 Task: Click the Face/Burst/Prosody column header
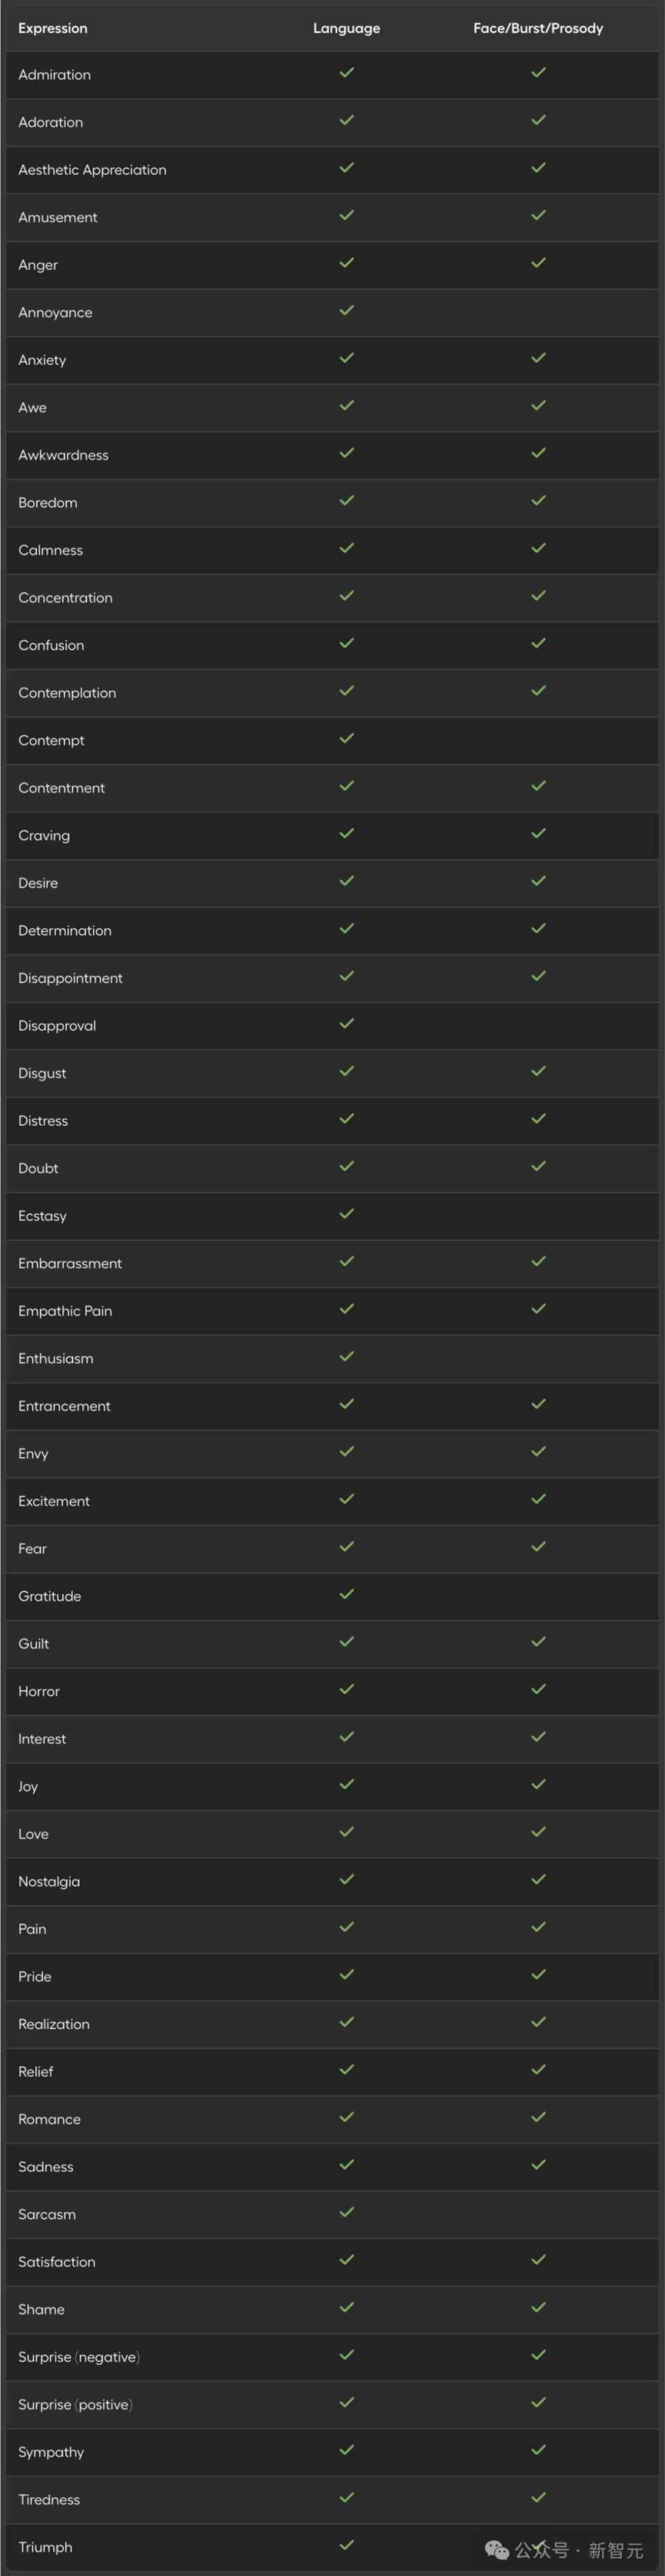coord(538,28)
